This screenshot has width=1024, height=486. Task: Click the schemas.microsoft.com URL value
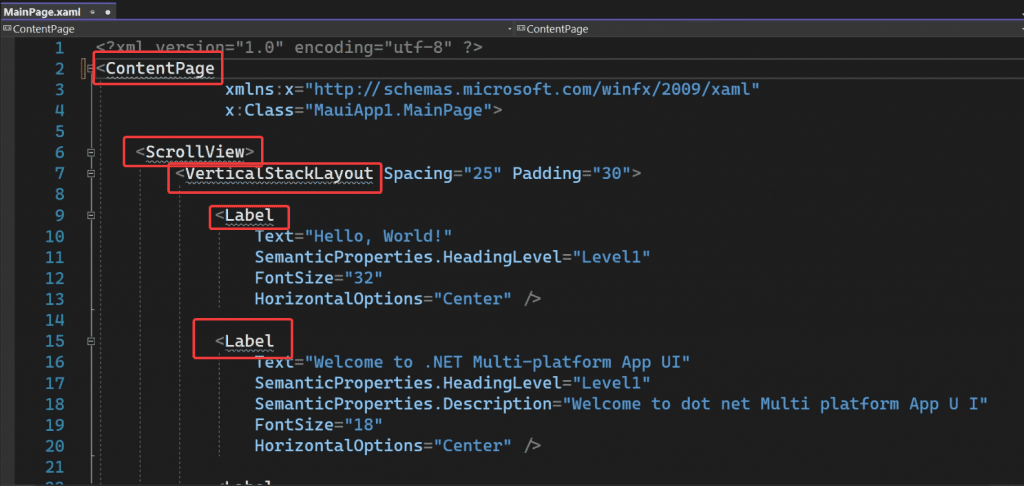point(533,89)
